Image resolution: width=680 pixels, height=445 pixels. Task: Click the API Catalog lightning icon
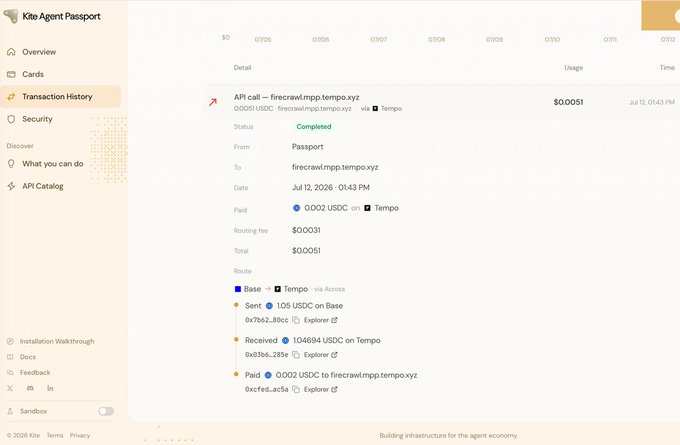pos(11,186)
